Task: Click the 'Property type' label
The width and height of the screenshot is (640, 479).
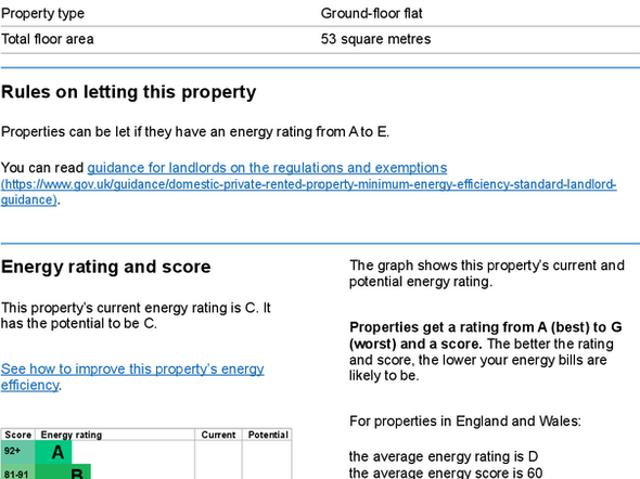Action: [x=43, y=14]
